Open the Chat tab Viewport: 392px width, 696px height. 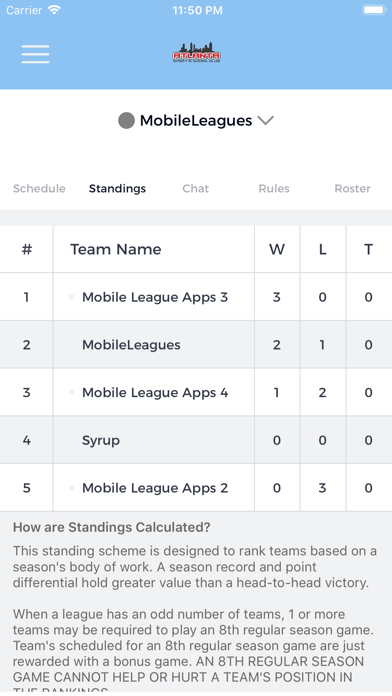pos(195,189)
